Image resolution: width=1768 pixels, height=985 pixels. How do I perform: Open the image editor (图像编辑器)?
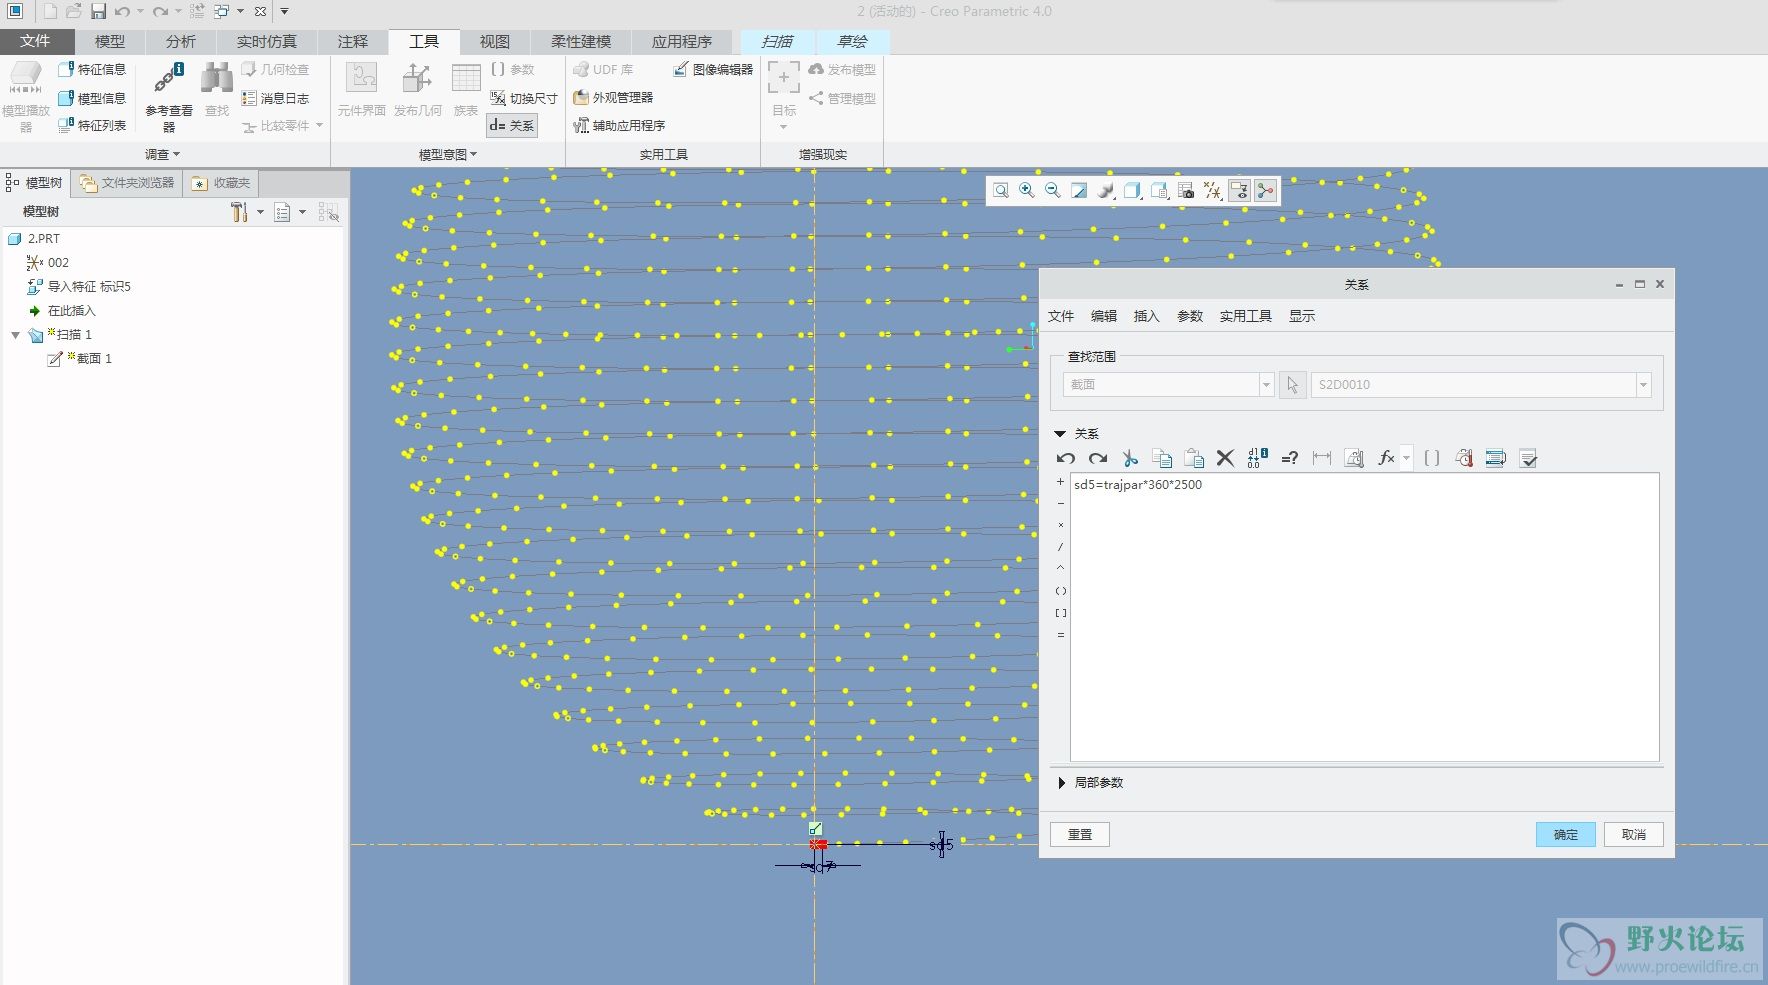[x=713, y=69]
